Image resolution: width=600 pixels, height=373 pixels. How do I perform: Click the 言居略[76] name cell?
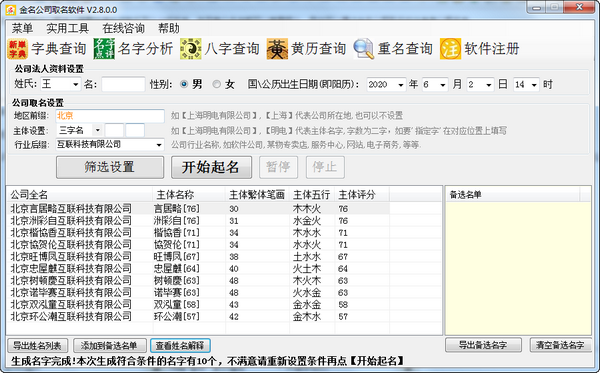pyautogui.click(x=176, y=208)
